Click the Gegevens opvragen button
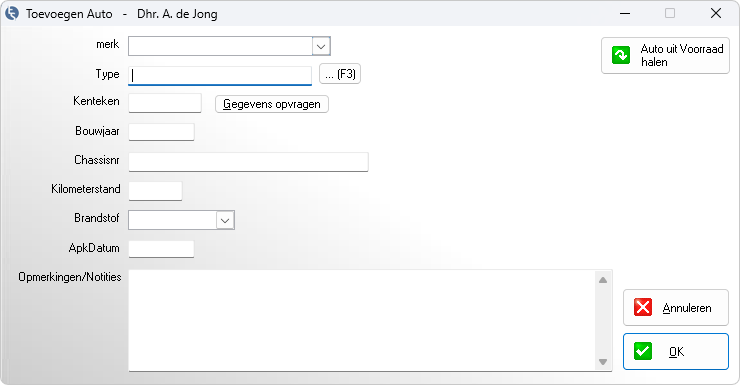 tap(272, 104)
